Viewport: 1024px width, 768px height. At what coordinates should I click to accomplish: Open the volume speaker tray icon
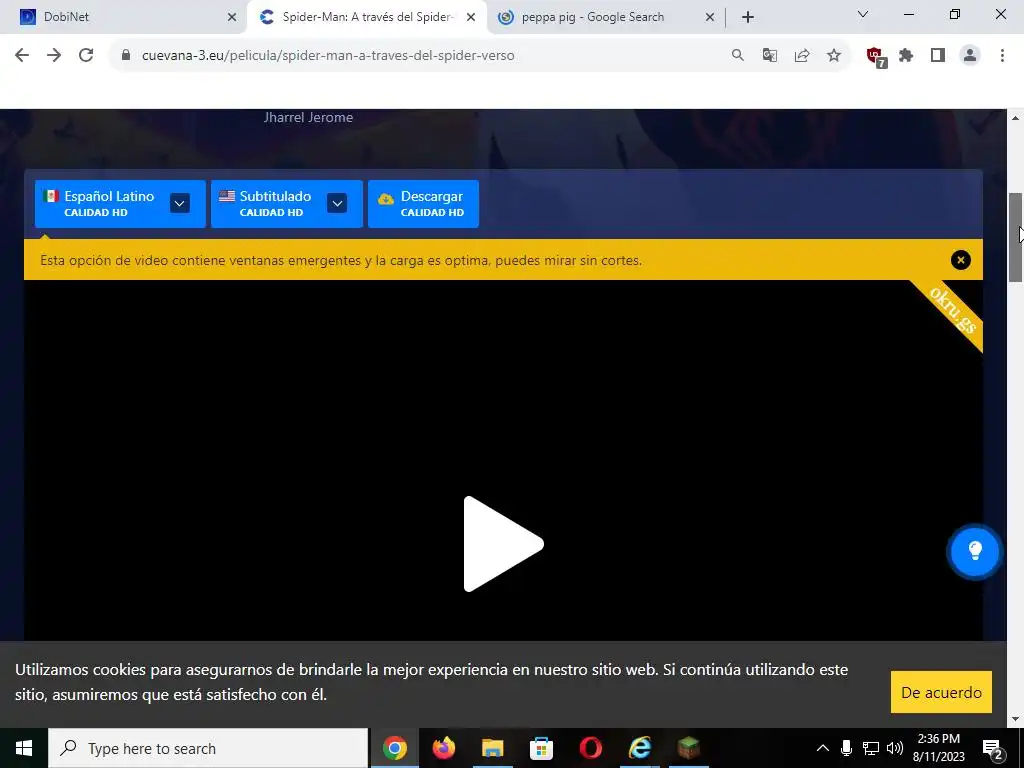pos(895,748)
